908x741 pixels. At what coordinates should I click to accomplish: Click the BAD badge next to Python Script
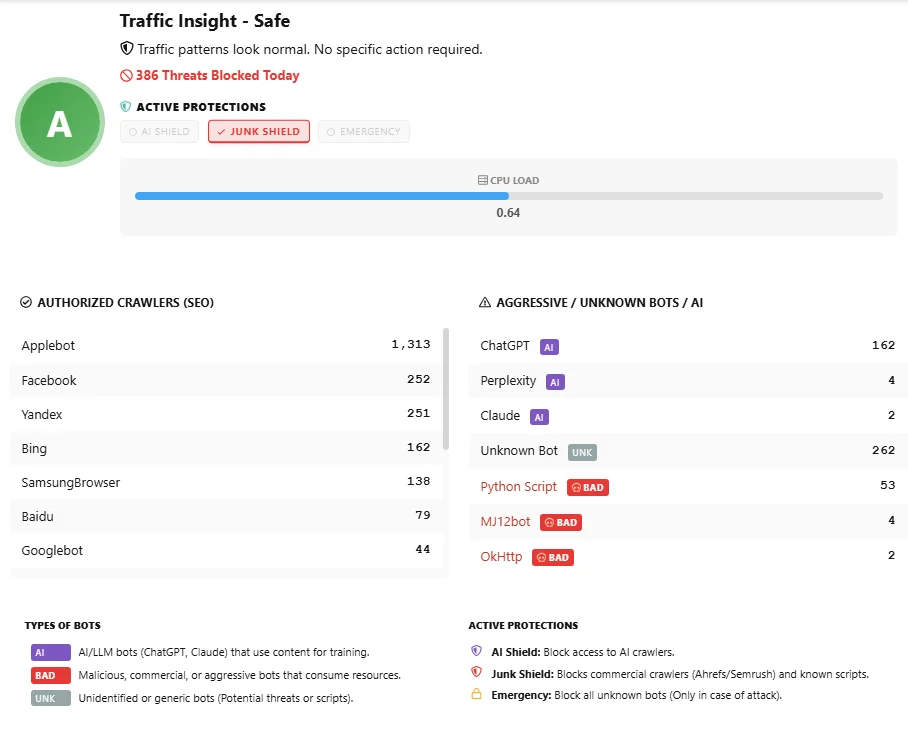pyautogui.click(x=588, y=487)
